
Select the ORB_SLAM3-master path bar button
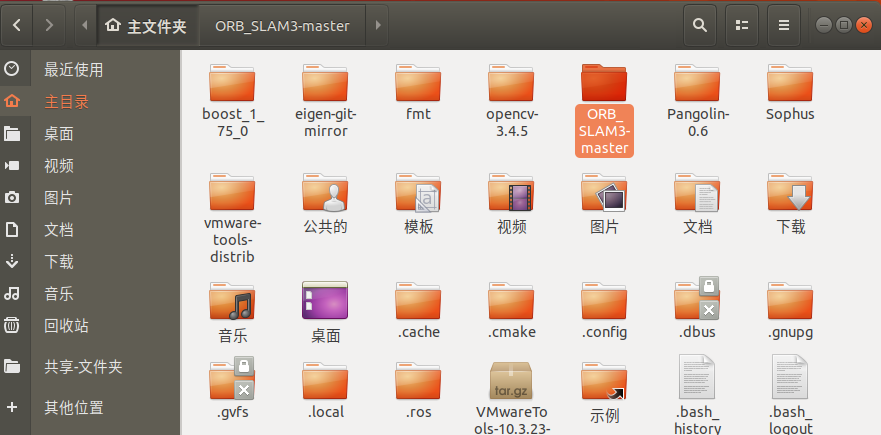pyautogui.click(x=282, y=26)
